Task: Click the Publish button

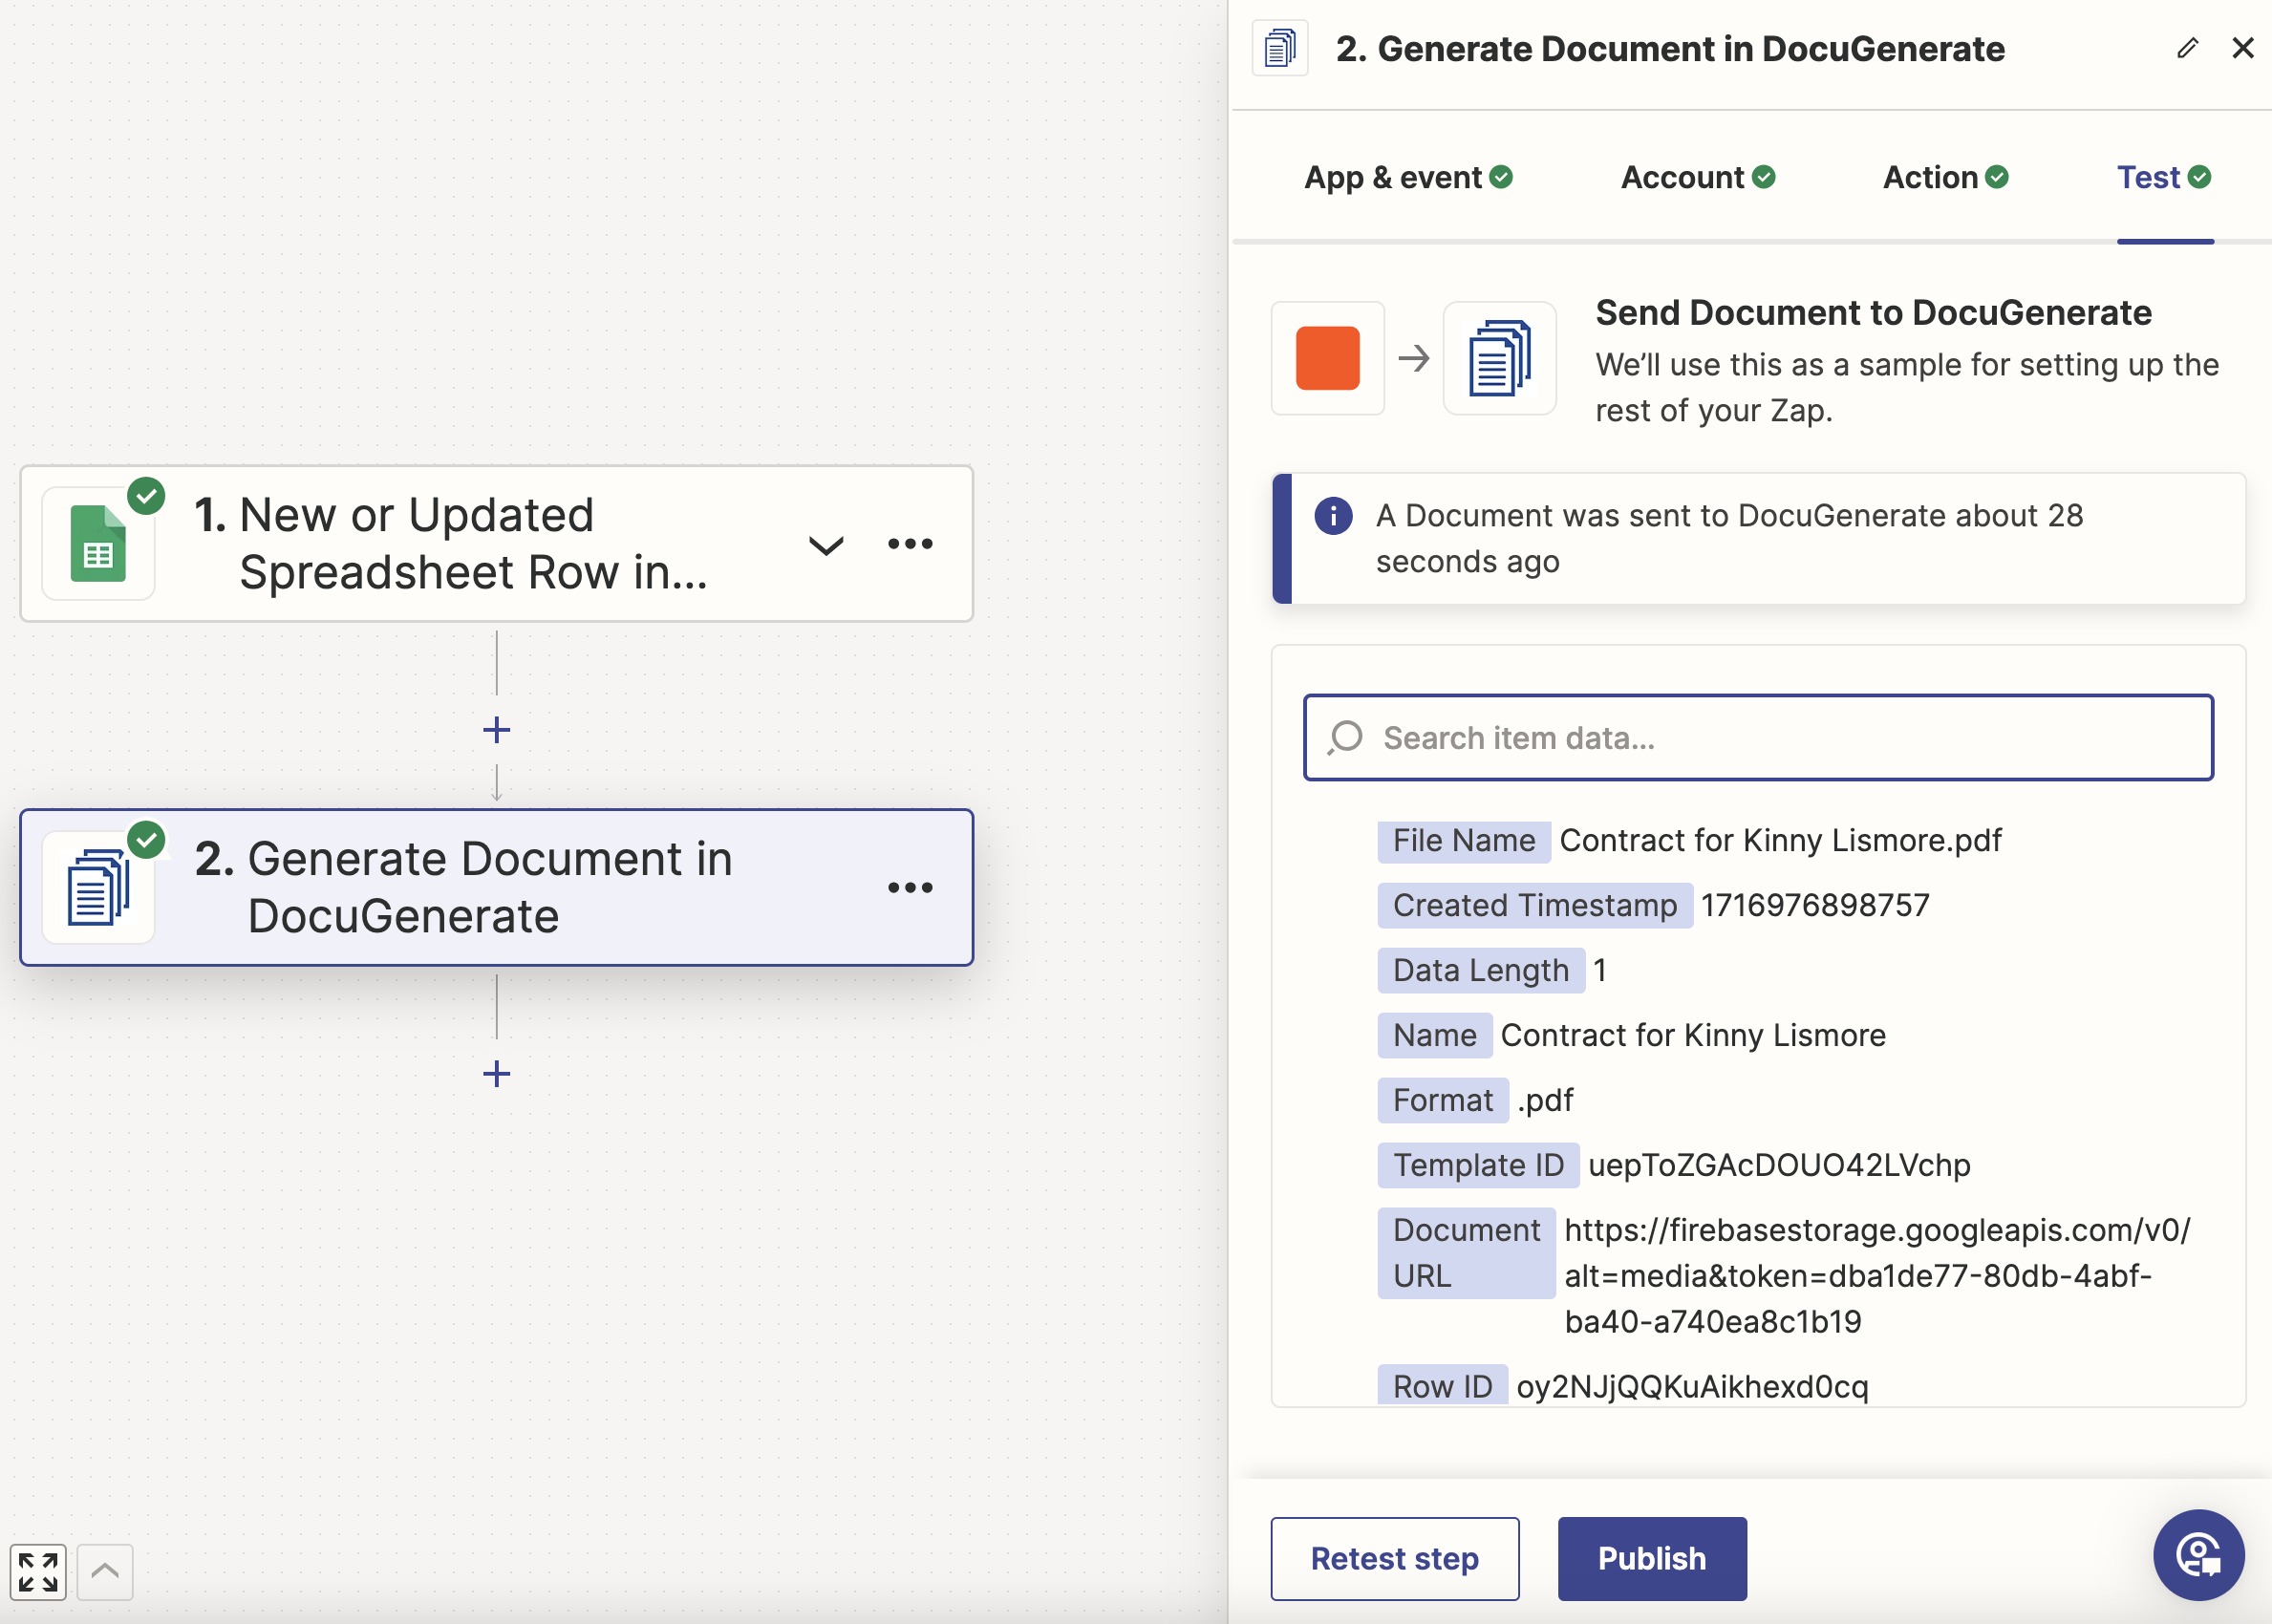Action: 1652,1559
